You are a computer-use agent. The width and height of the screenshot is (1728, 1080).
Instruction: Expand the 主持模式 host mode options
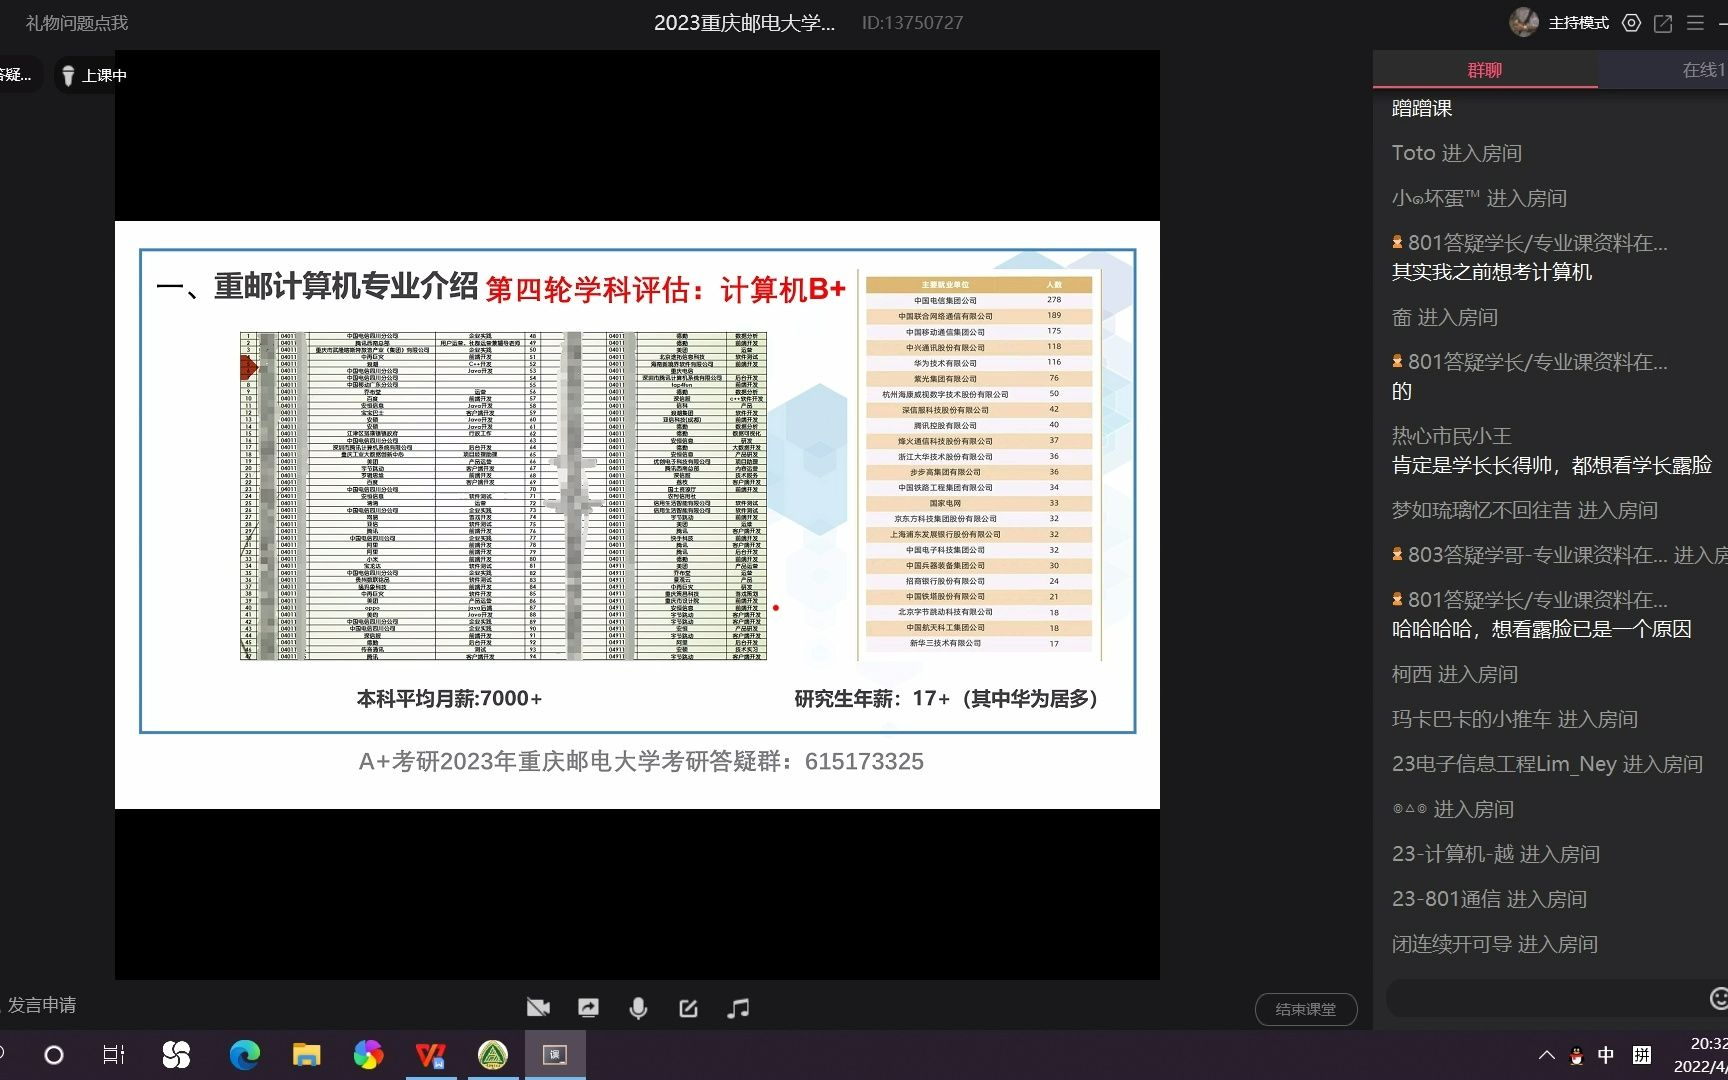click(1578, 22)
